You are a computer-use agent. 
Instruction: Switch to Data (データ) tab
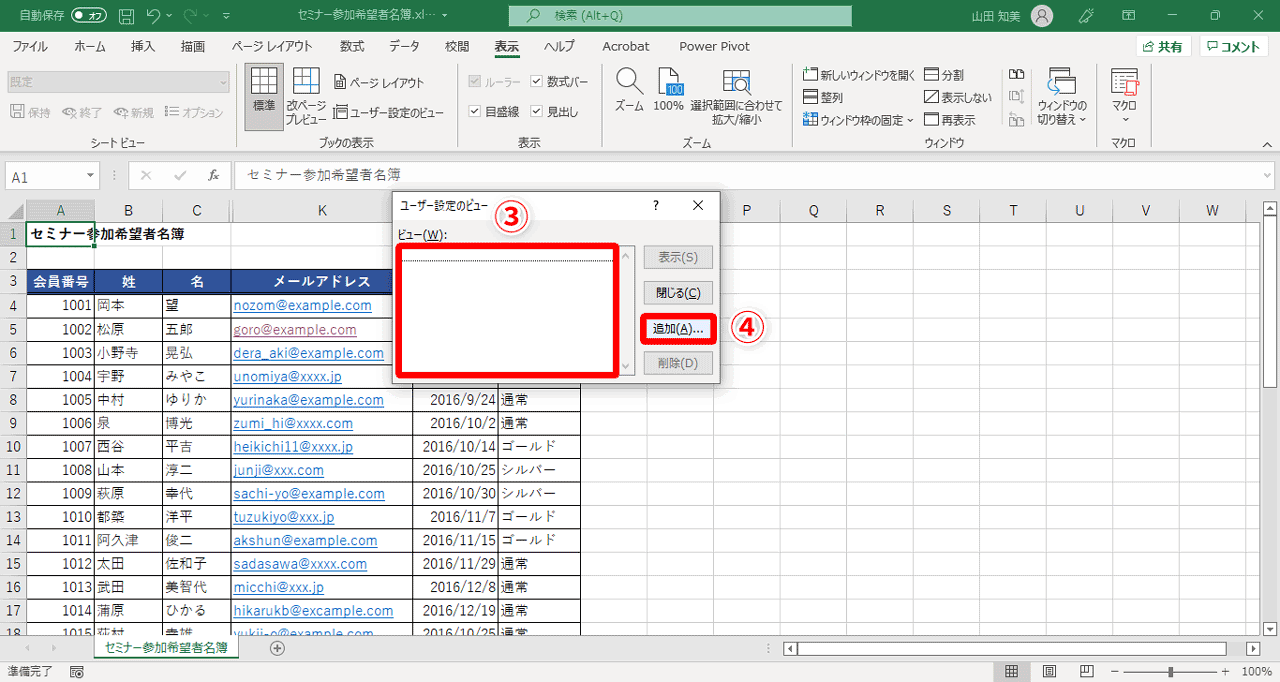click(x=404, y=46)
